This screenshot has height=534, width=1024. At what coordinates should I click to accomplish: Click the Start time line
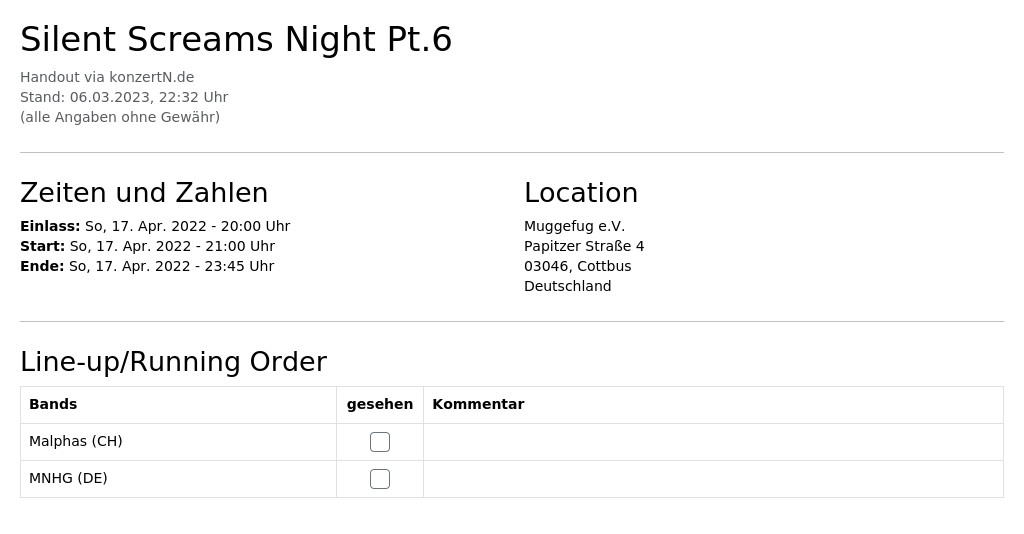pyautogui.click(x=148, y=246)
